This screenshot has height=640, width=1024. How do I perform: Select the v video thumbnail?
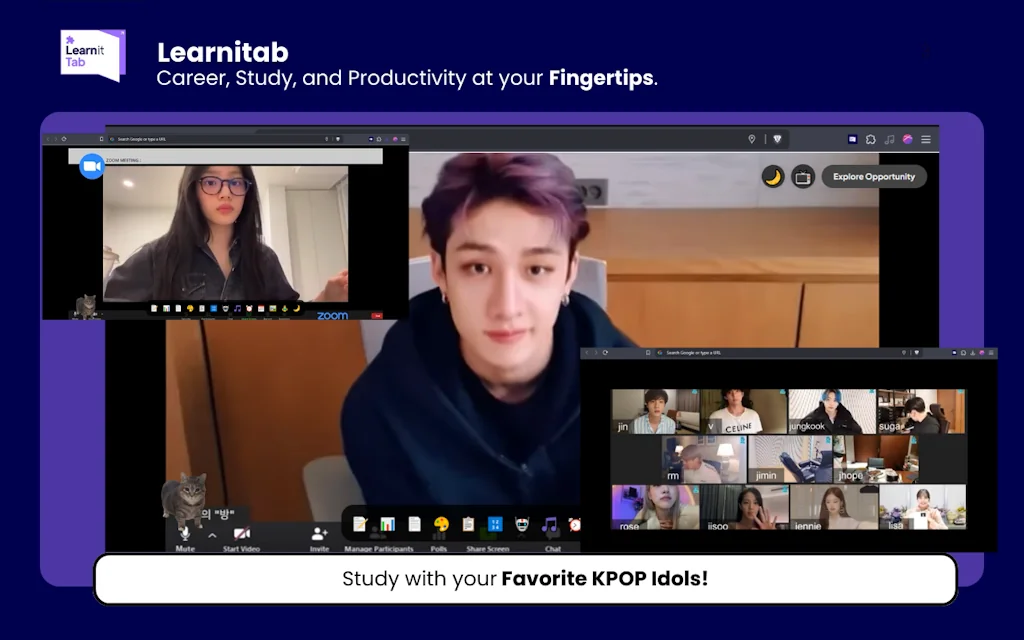[x=744, y=411]
